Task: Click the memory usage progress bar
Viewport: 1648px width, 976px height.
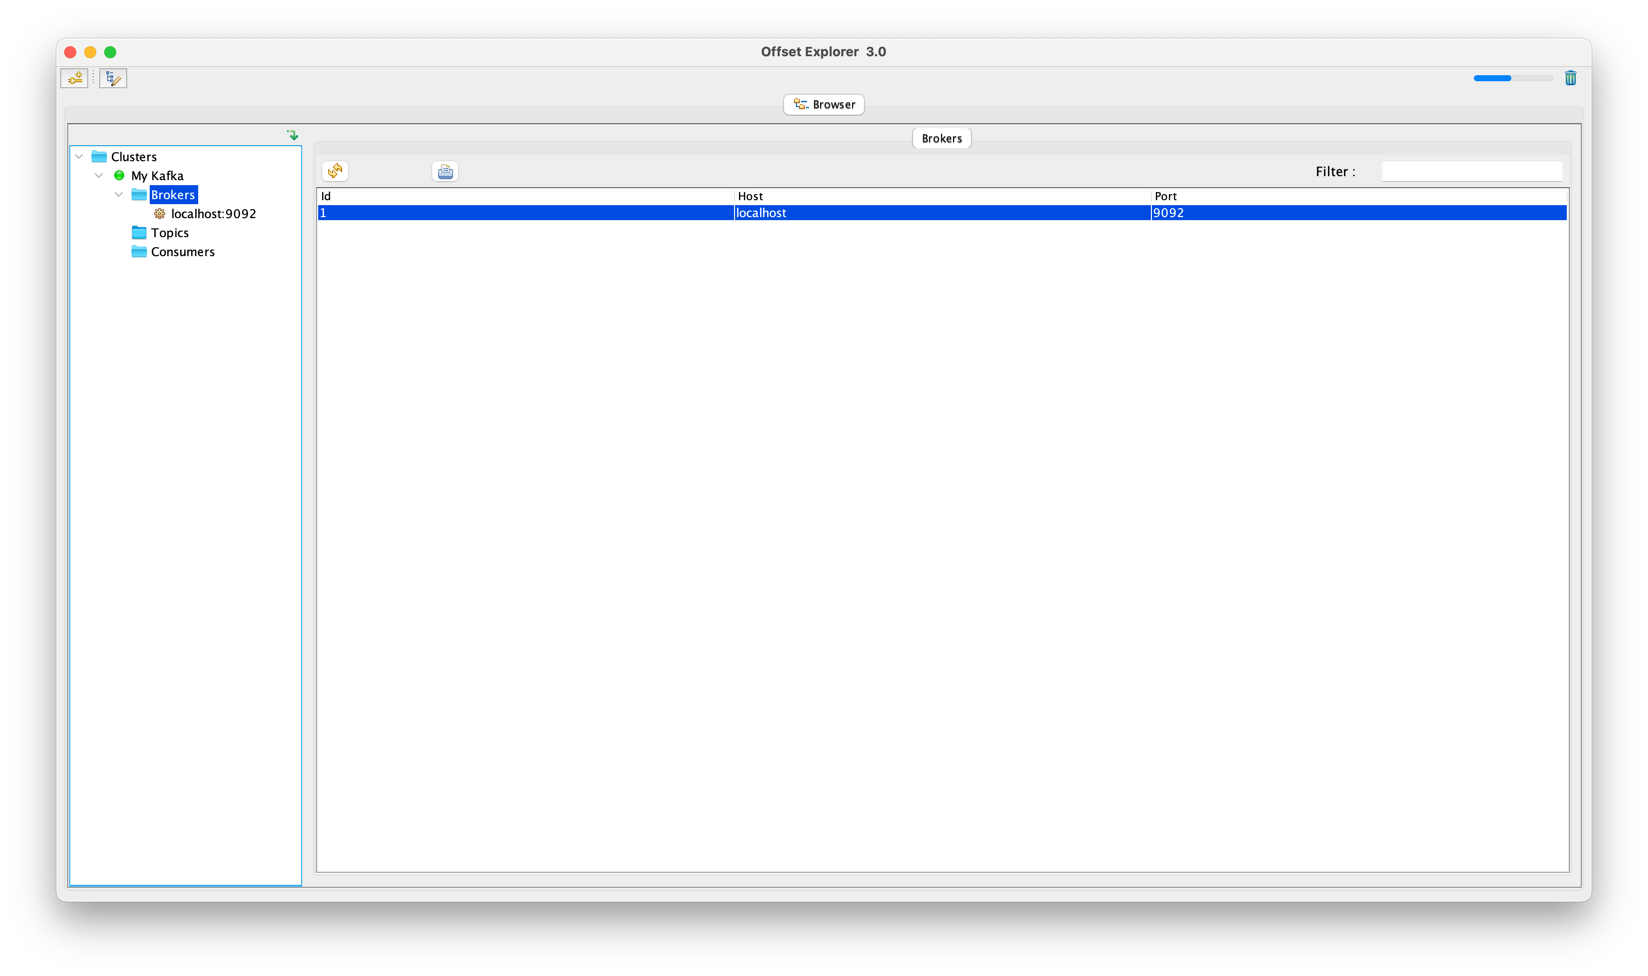Action: (x=1512, y=78)
